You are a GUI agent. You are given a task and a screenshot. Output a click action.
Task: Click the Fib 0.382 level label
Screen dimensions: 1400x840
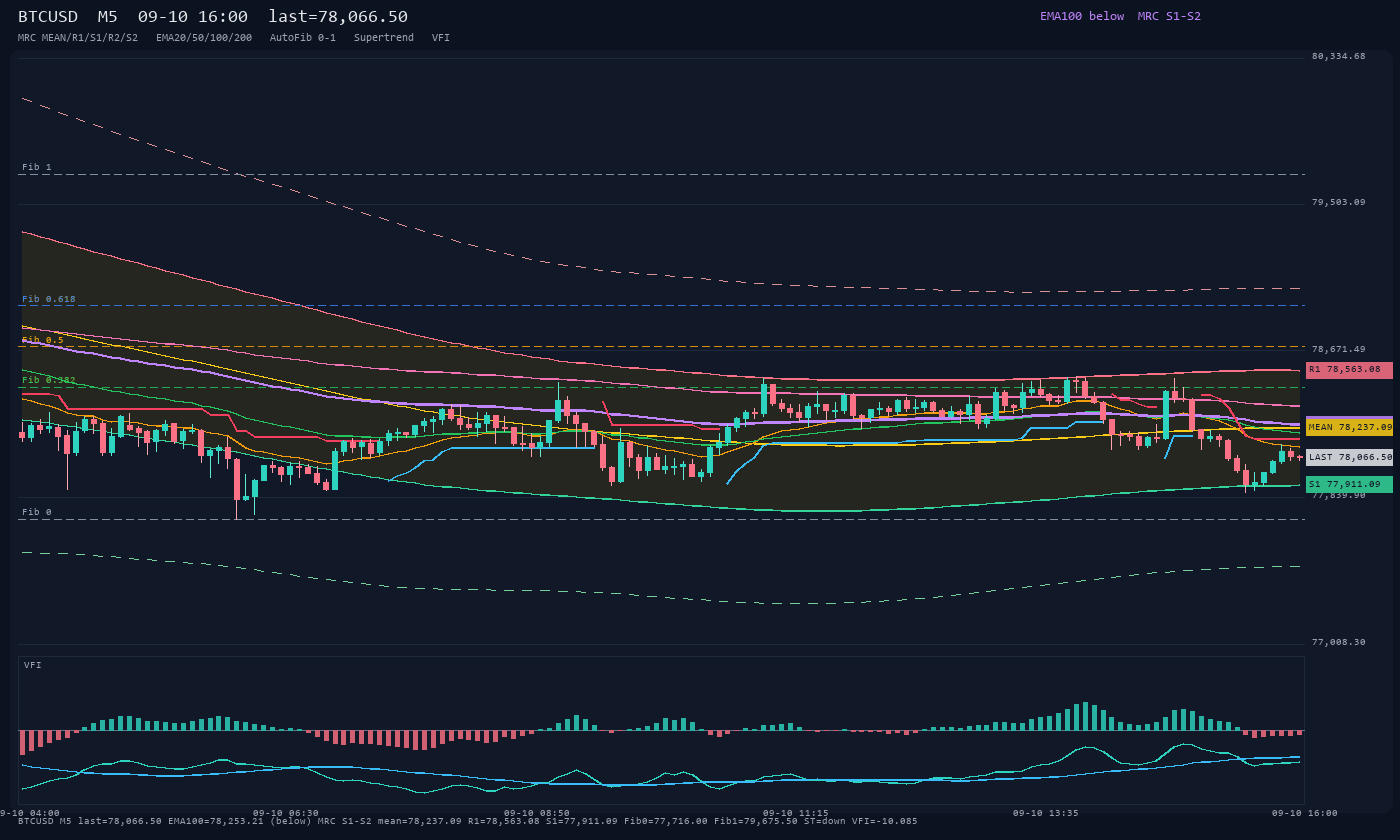point(49,380)
